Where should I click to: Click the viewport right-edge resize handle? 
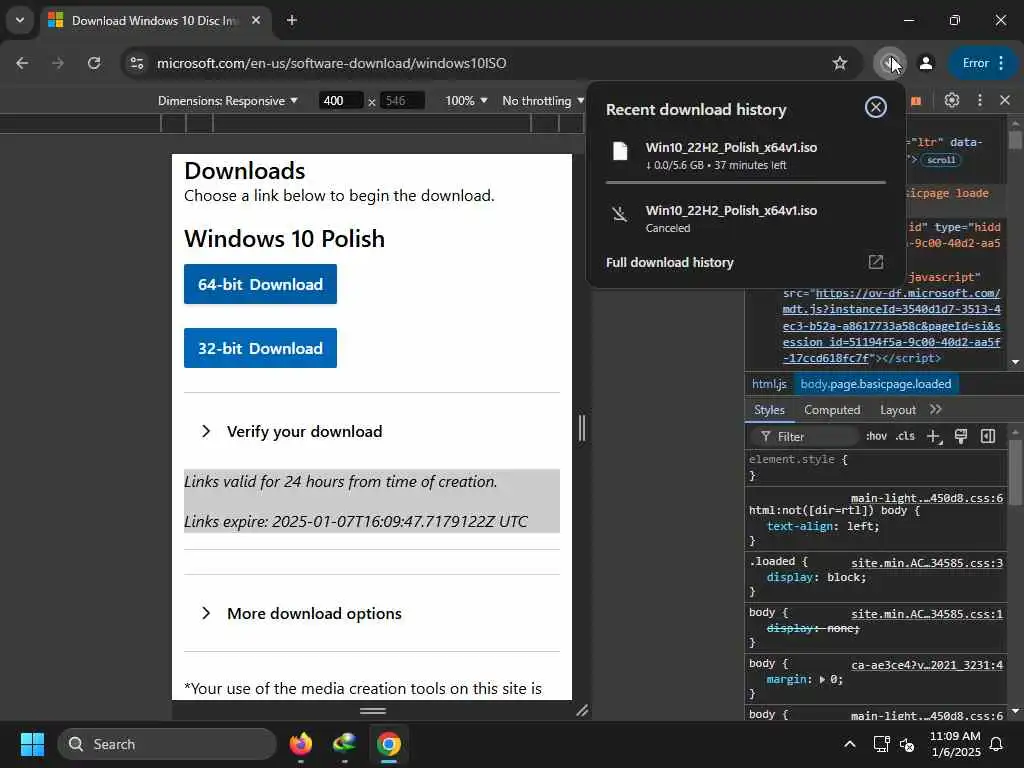click(581, 428)
